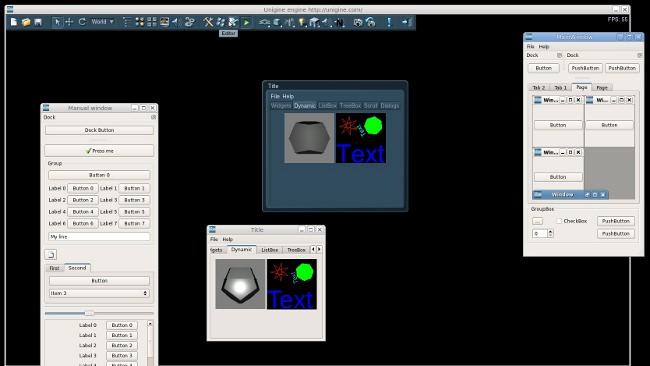Click the ellipsis button in GroupBox
The image size is (650, 366).
point(537,221)
